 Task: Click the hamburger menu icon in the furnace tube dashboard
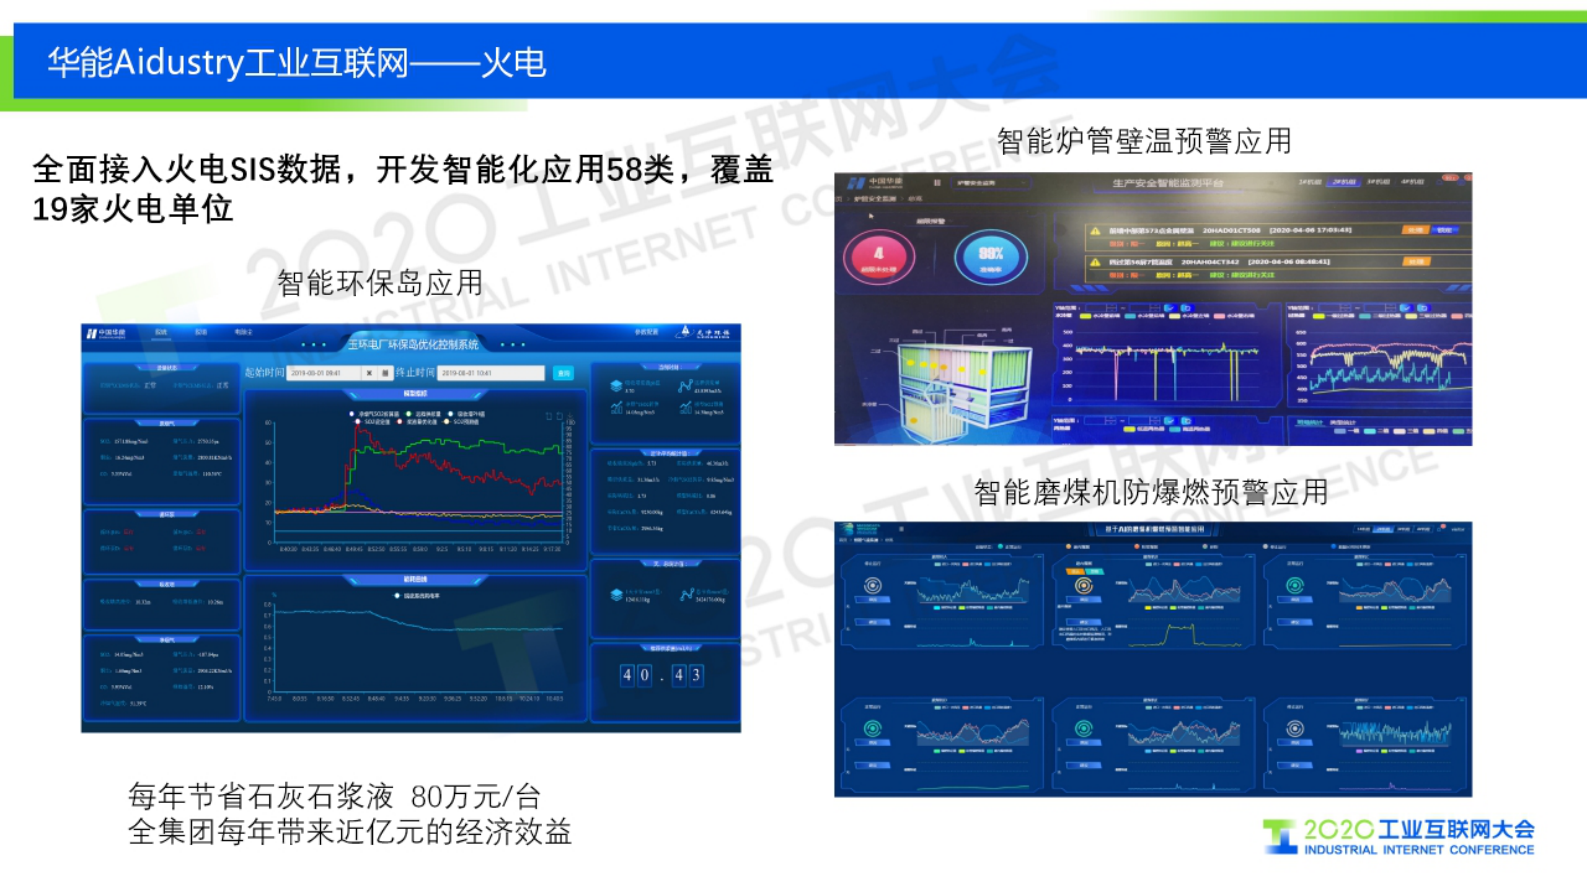937,183
